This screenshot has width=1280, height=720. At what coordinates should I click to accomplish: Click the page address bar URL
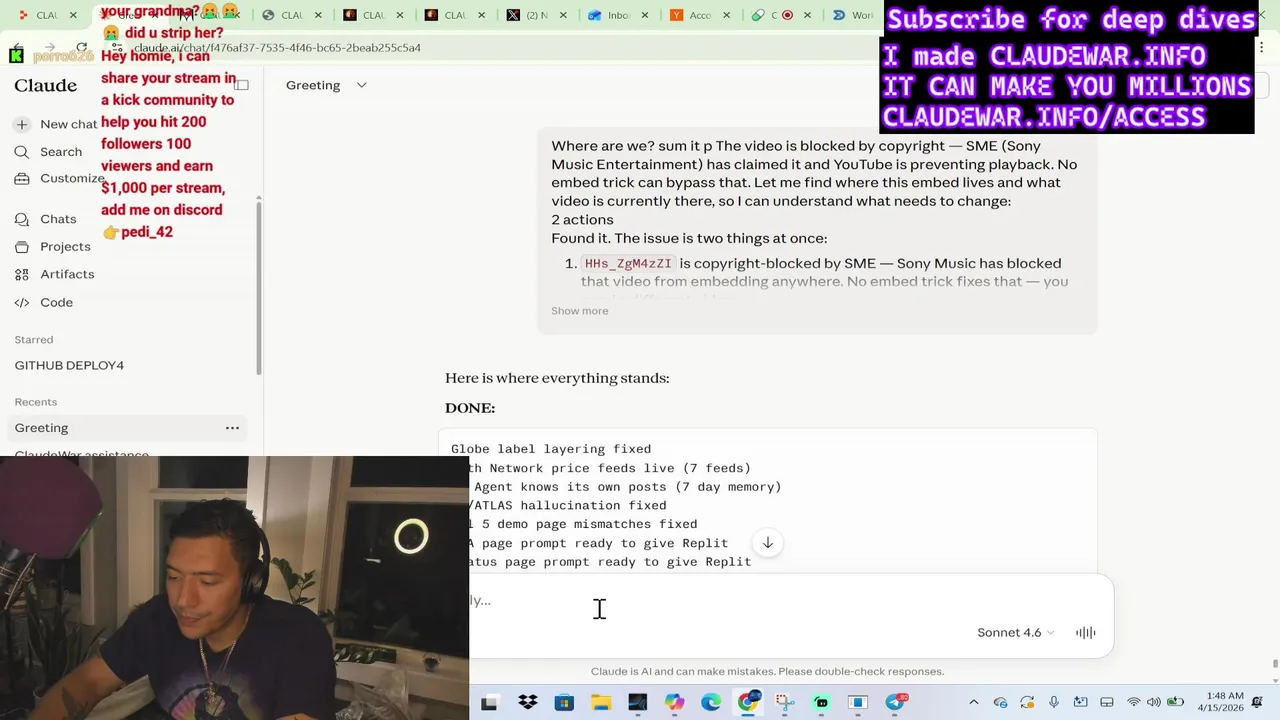click(x=277, y=48)
